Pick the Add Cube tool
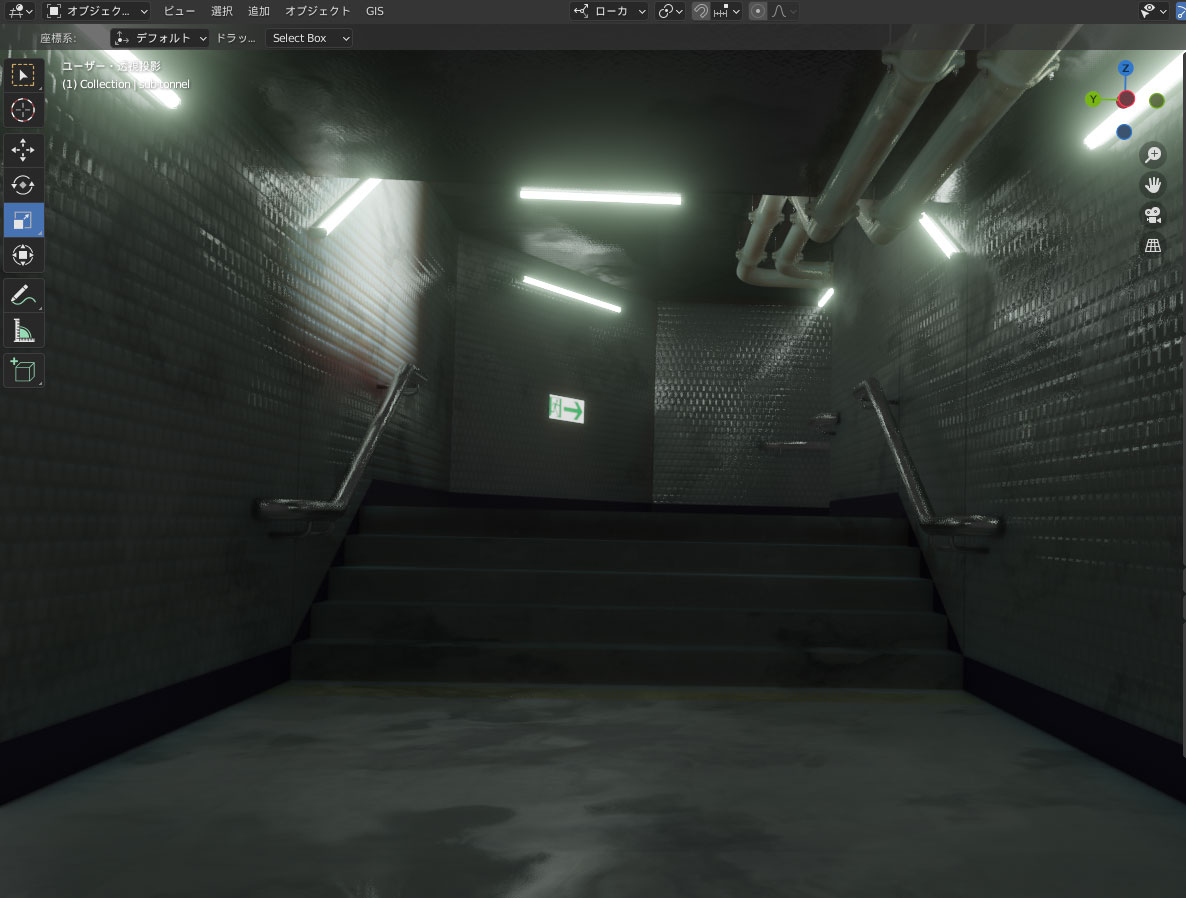 [23, 370]
